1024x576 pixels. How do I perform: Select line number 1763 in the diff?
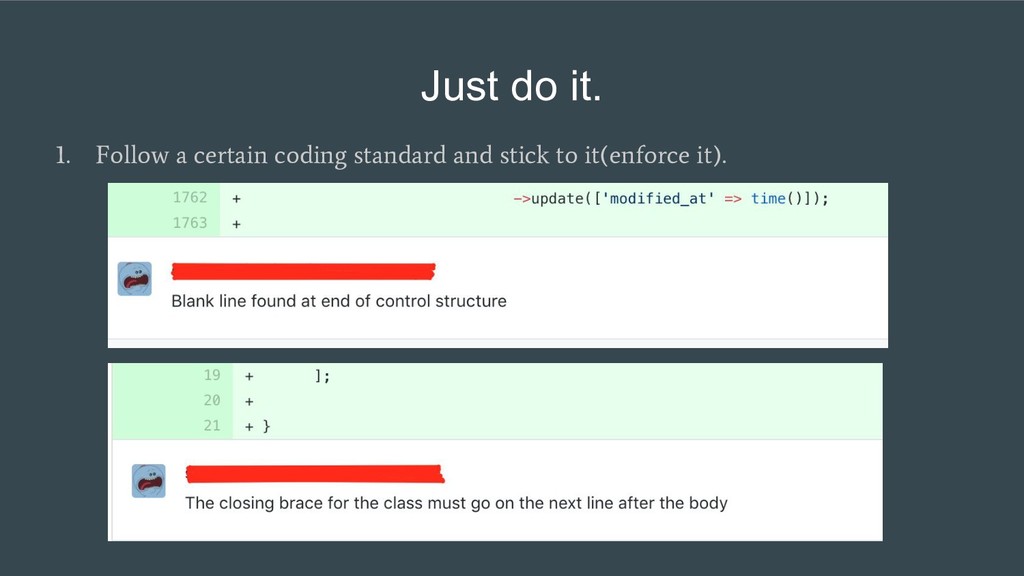pos(189,223)
